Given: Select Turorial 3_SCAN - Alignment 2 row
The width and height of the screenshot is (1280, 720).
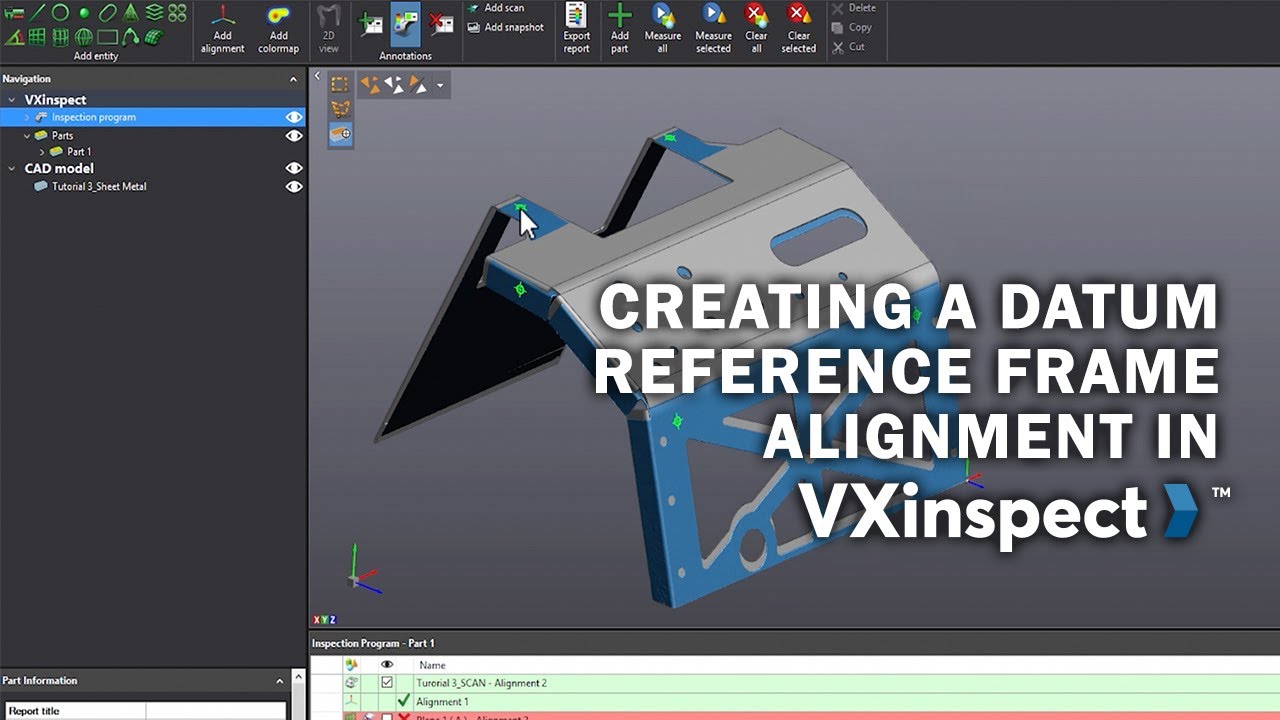Looking at the screenshot, I should click(795, 683).
